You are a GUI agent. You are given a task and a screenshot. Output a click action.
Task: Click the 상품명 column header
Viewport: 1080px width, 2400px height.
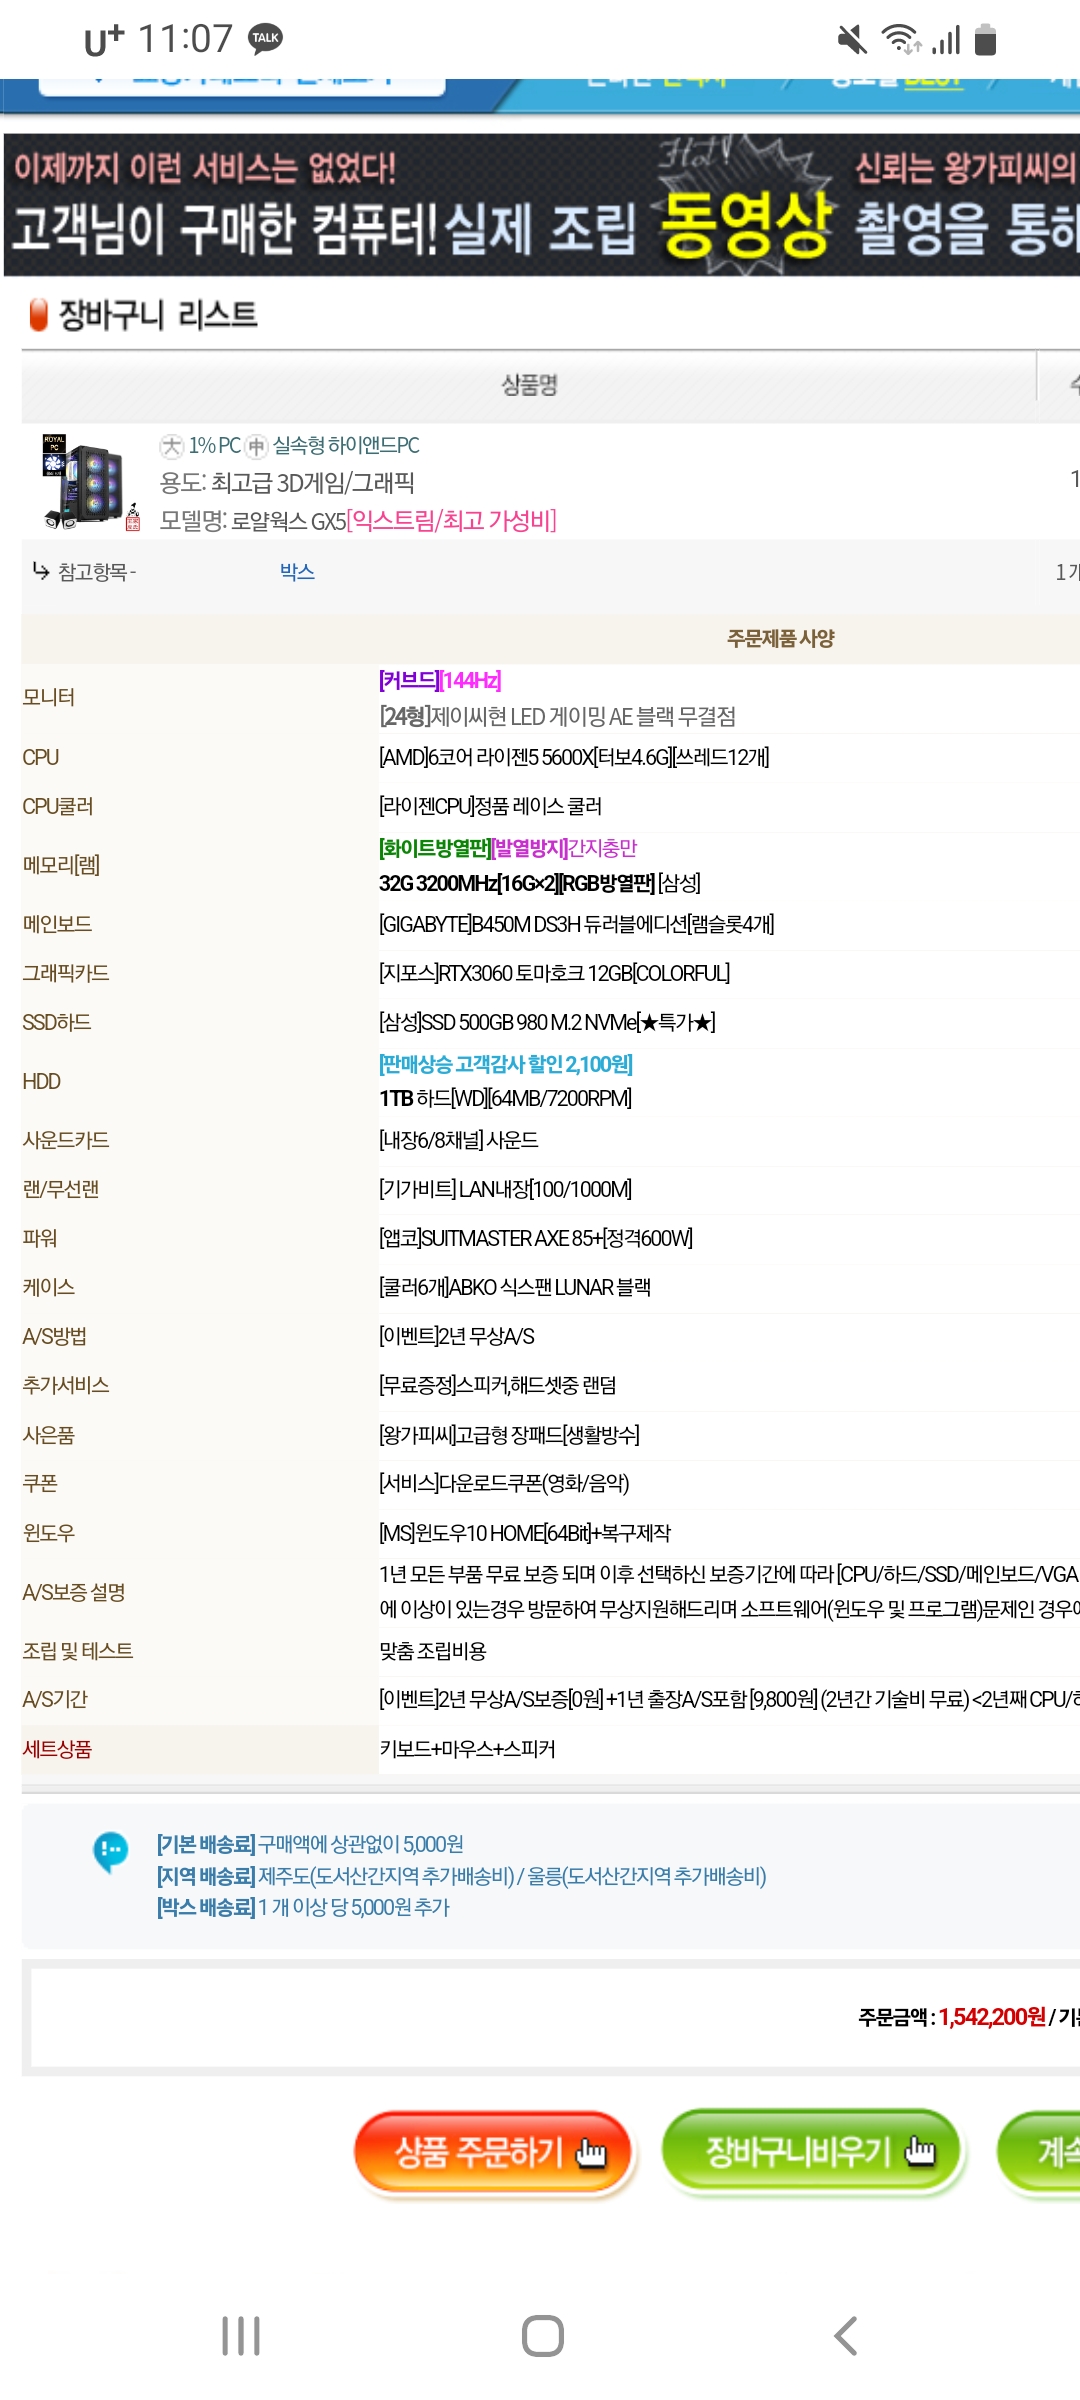pos(529,386)
